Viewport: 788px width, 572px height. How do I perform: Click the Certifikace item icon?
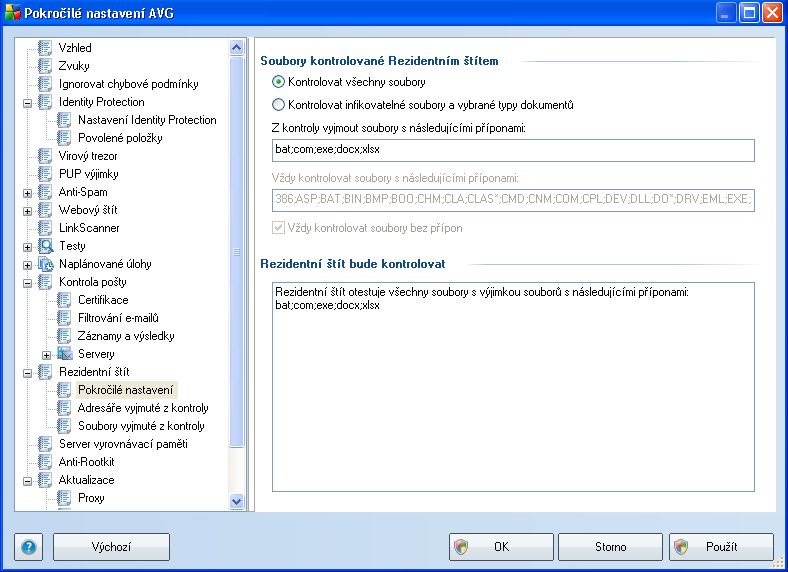coord(64,300)
